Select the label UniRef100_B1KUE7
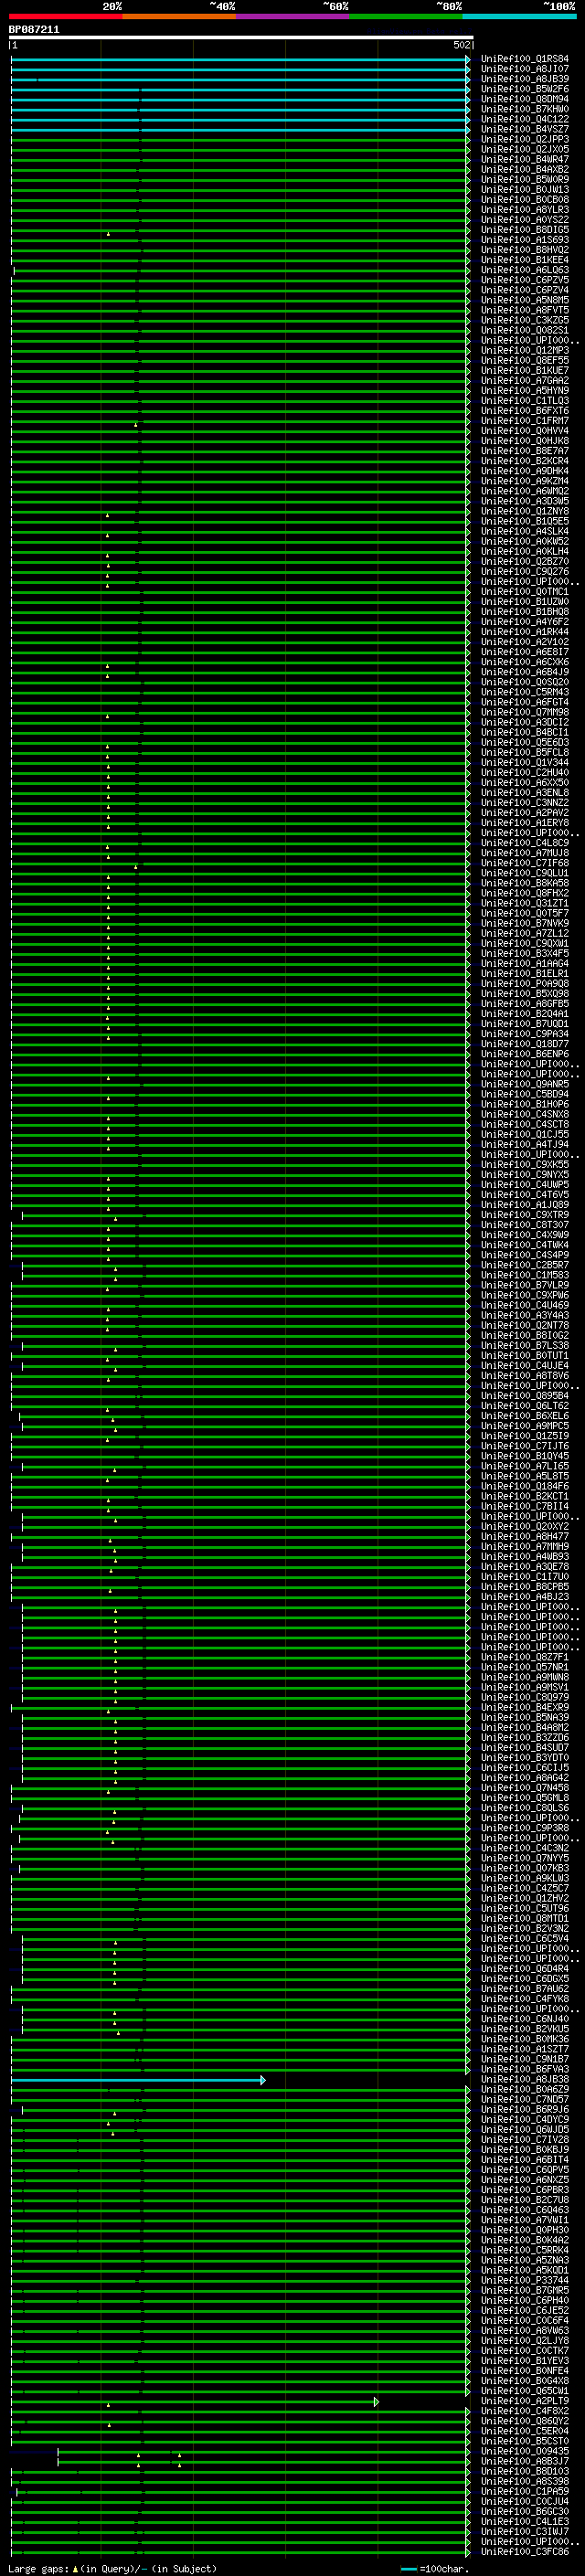 pyautogui.click(x=525, y=370)
